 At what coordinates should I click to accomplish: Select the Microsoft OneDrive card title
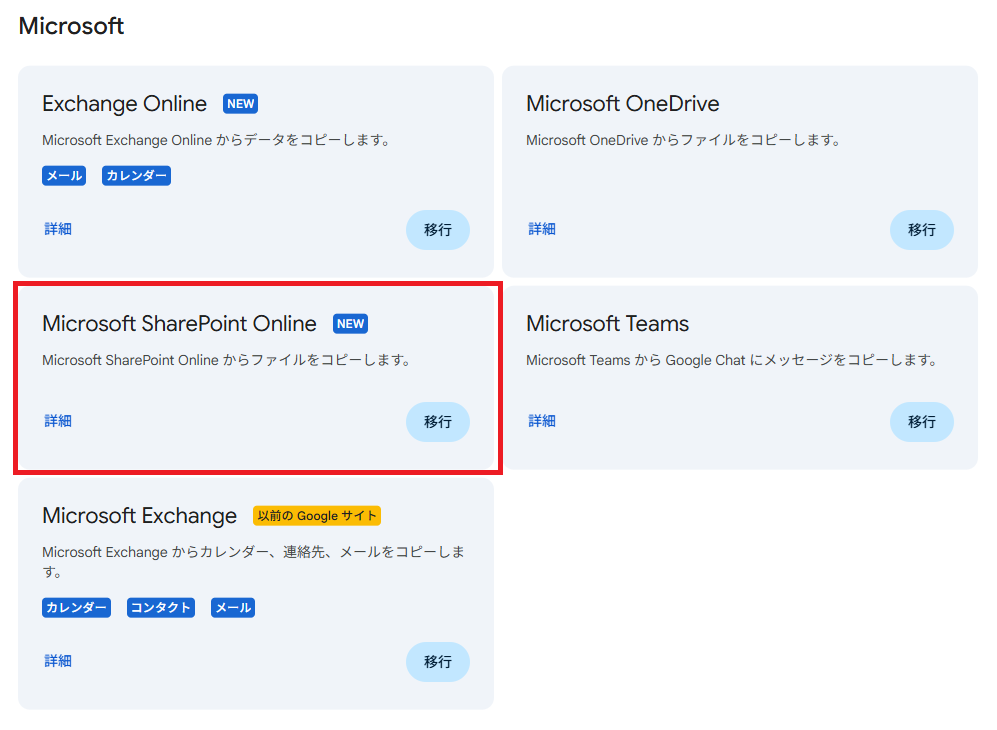click(x=622, y=104)
